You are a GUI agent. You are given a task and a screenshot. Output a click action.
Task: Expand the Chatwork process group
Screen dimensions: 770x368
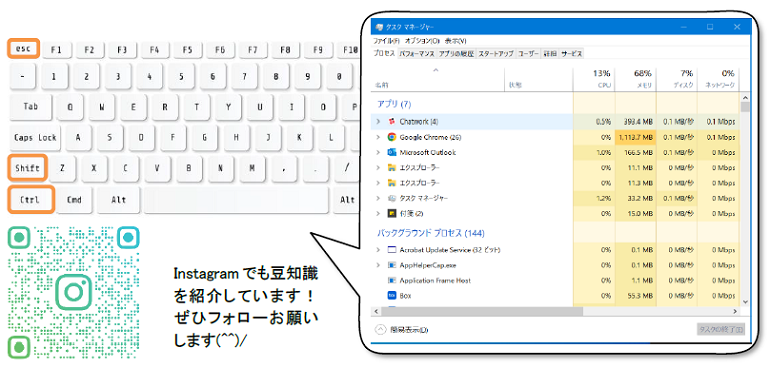[378, 121]
